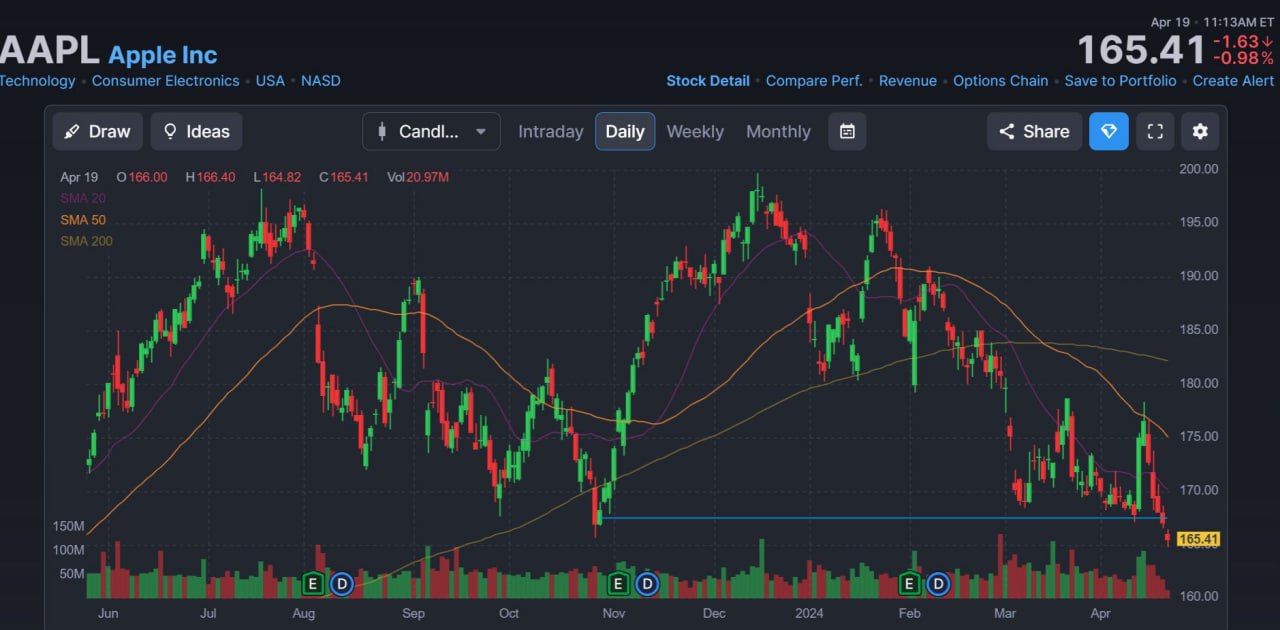Screen dimensions: 1280x630
Task: Toggle the SMA 200 indicator label
Action: click(x=86, y=241)
